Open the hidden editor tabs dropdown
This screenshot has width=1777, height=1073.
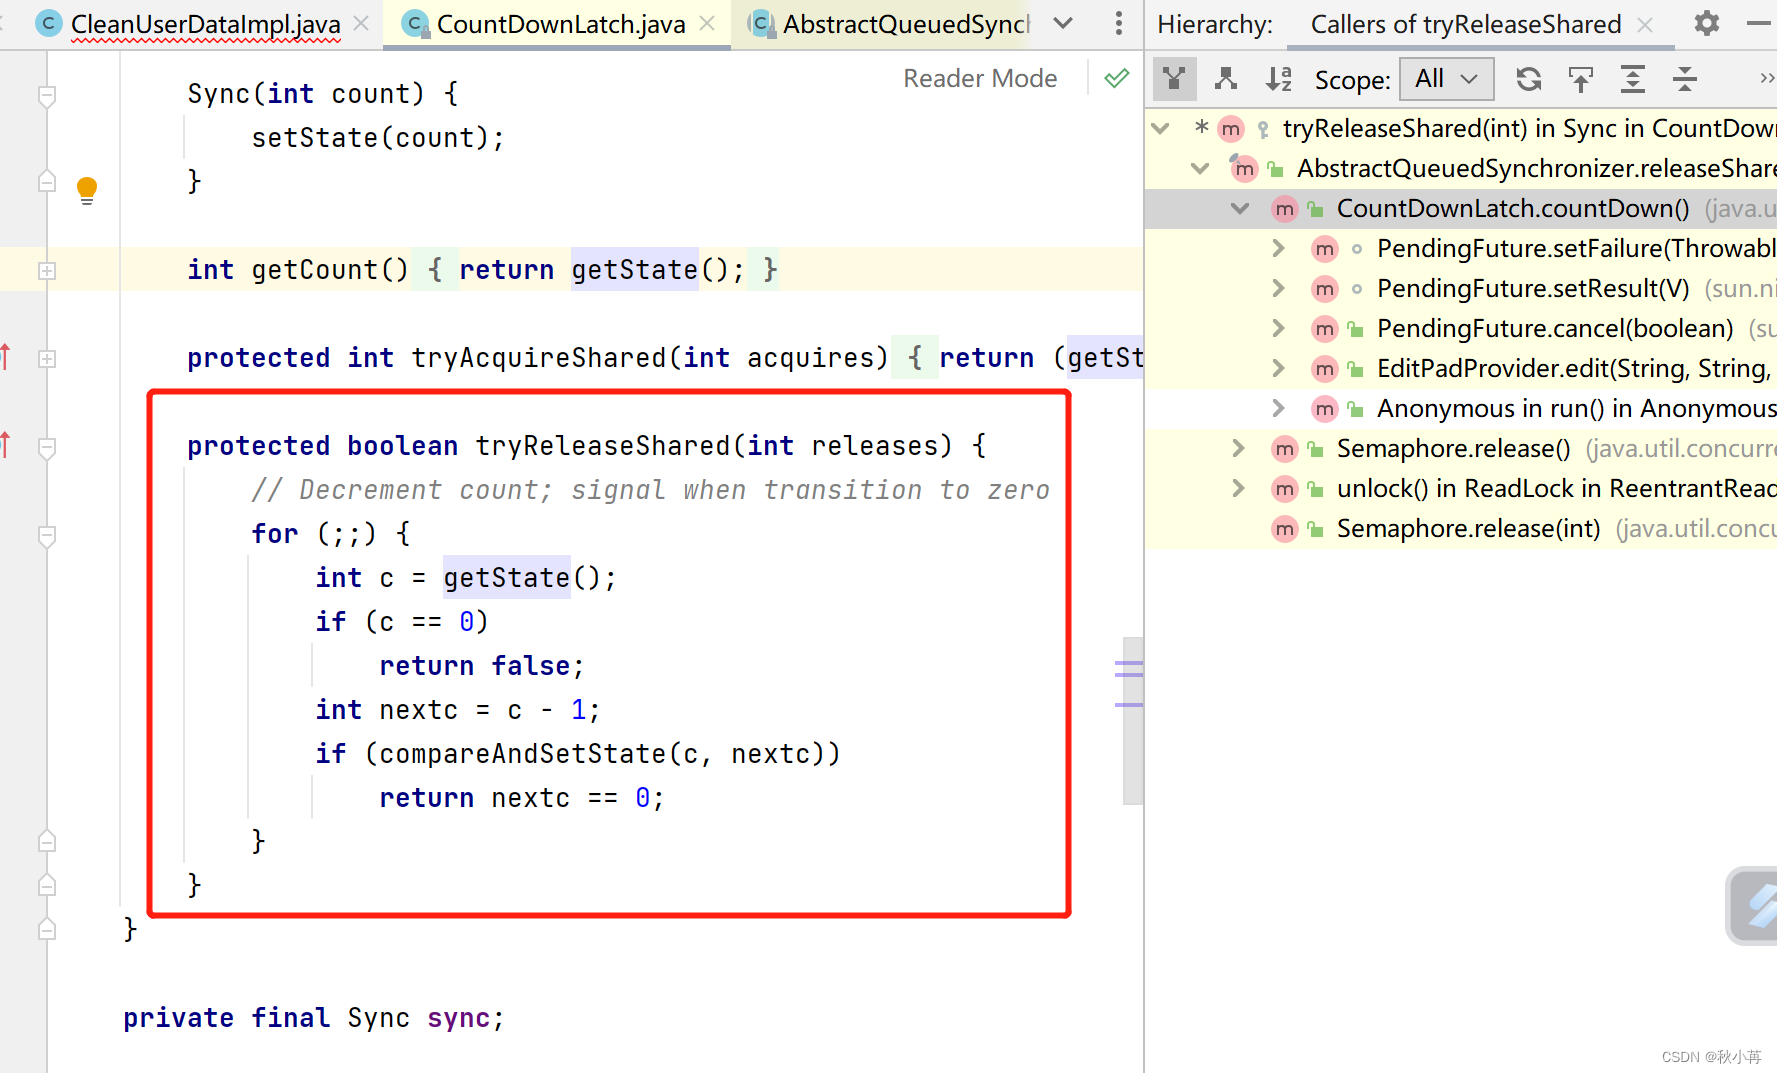click(x=1064, y=23)
